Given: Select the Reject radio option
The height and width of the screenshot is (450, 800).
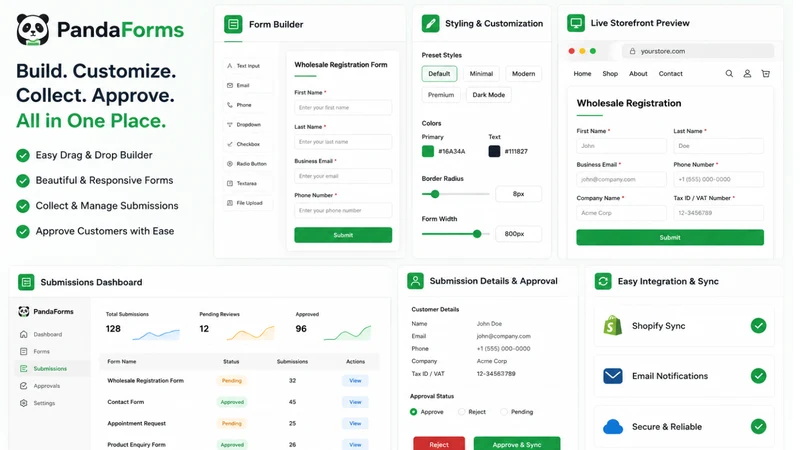Looking at the screenshot, I should click(x=462, y=412).
